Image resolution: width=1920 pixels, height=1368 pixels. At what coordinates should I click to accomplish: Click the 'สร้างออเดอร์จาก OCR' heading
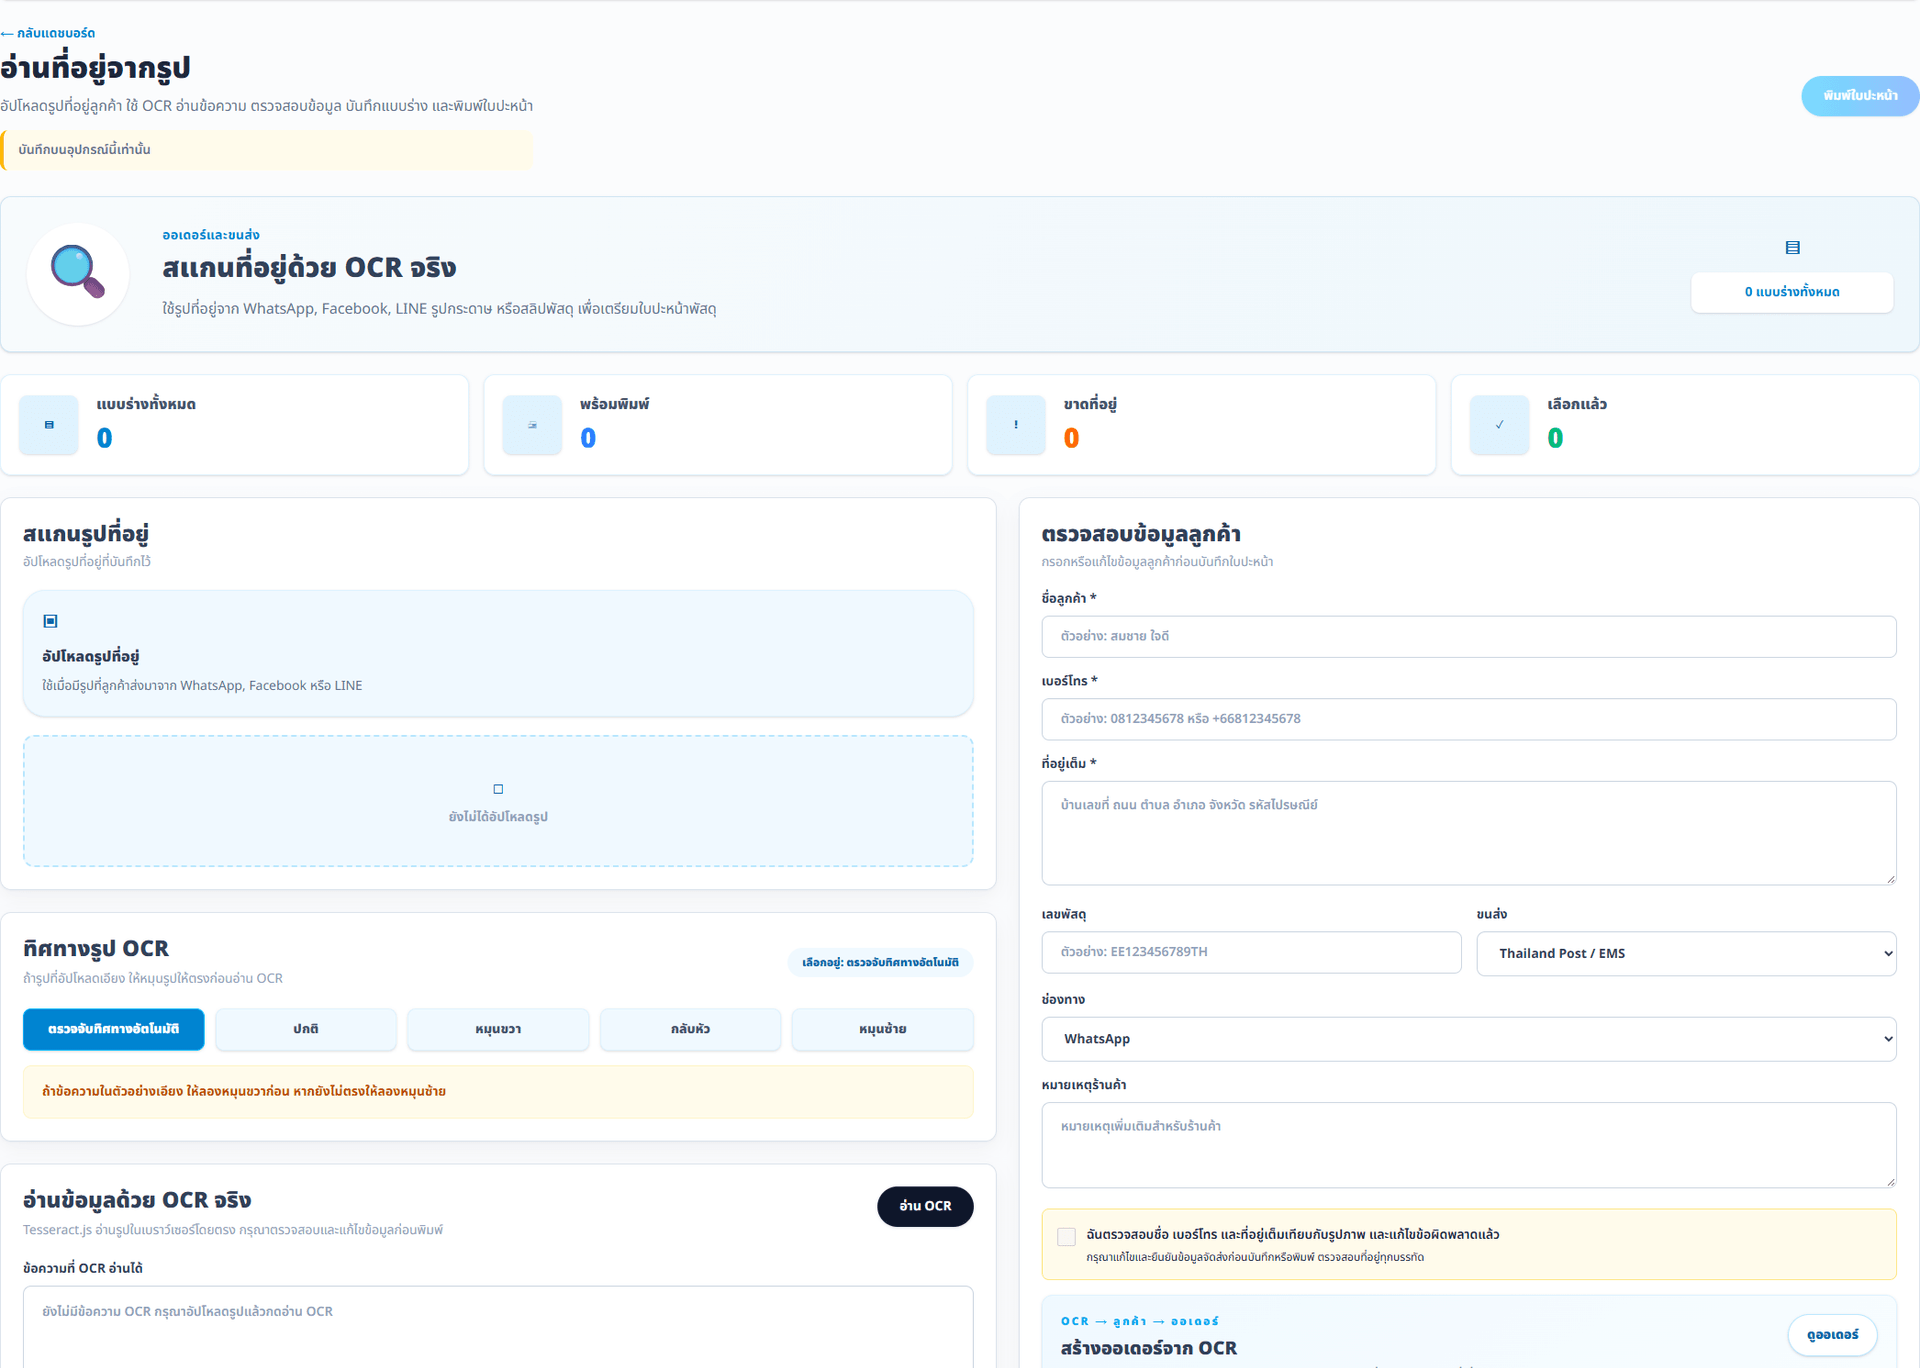(1149, 1348)
